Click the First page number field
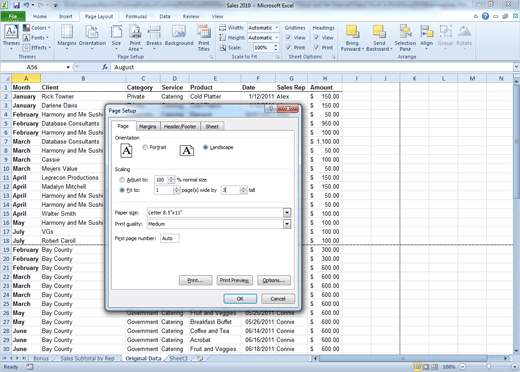Viewport: 520px width, 372px height. point(170,238)
